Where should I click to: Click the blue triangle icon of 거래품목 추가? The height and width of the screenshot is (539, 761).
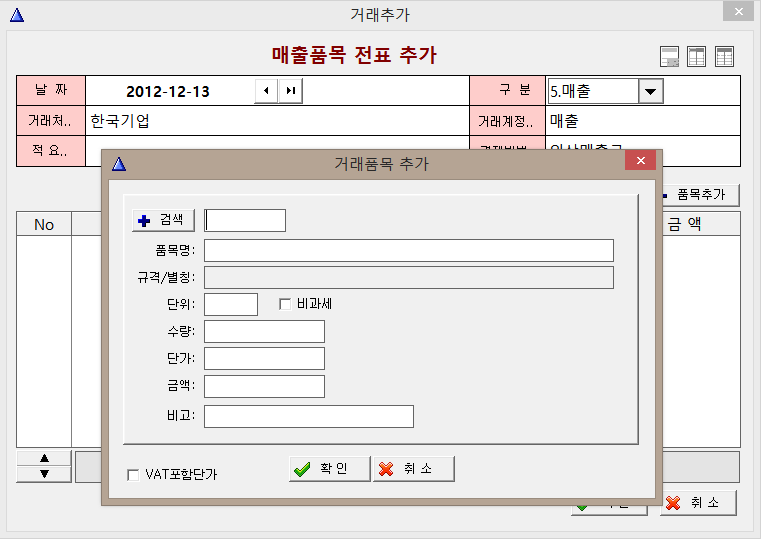tap(119, 164)
